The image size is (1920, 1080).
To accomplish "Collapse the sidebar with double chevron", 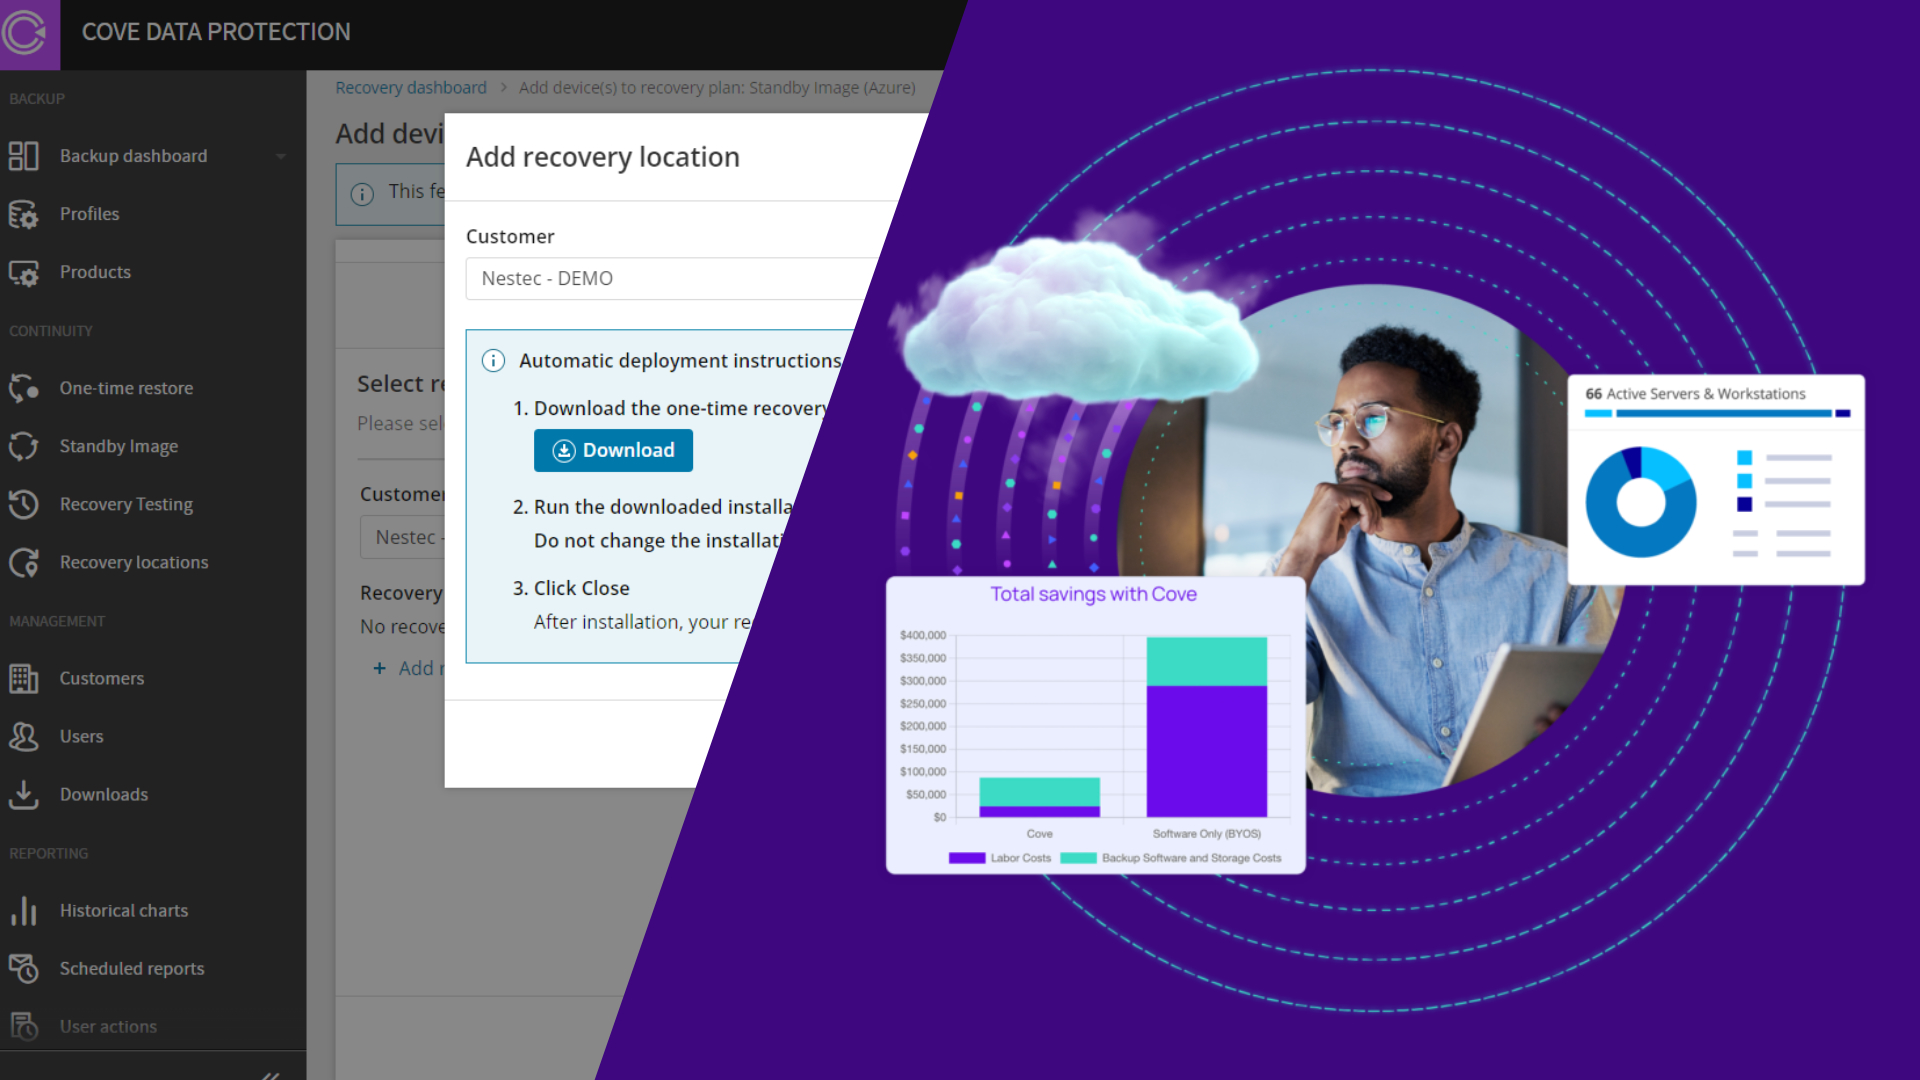I will 270,1074.
